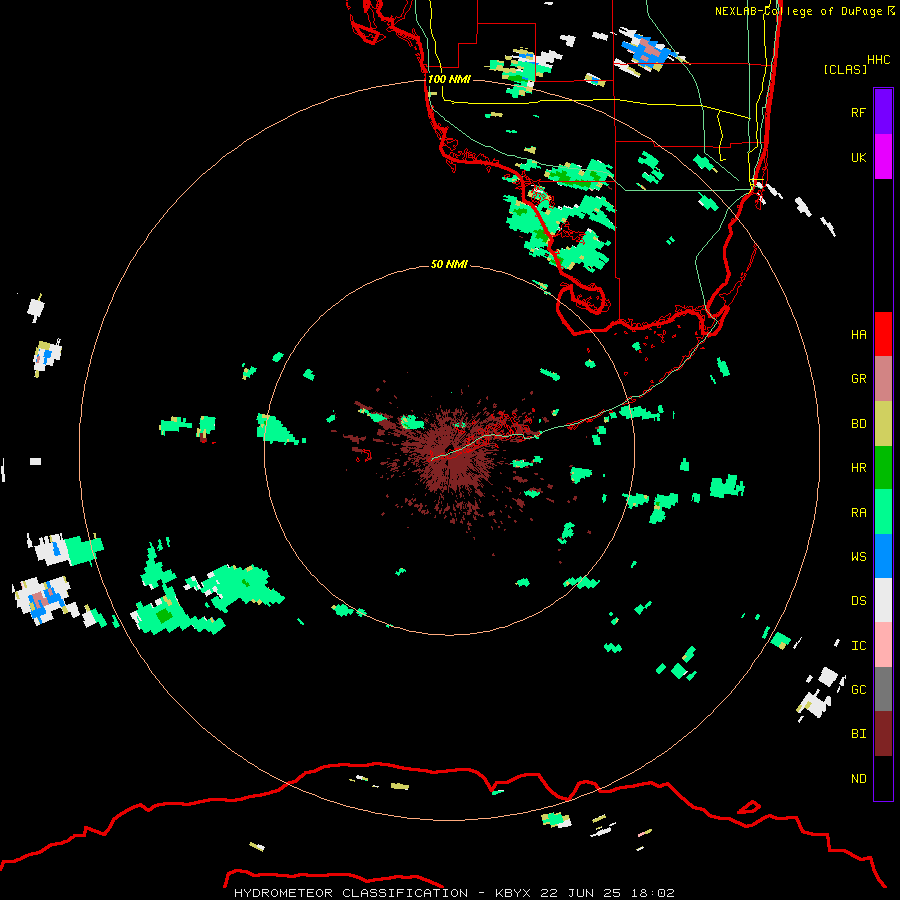Image resolution: width=900 pixels, height=900 pixels.
Task: Select the GC gray legend swatch
Action: pyautogui.click(x=883, y=689)
